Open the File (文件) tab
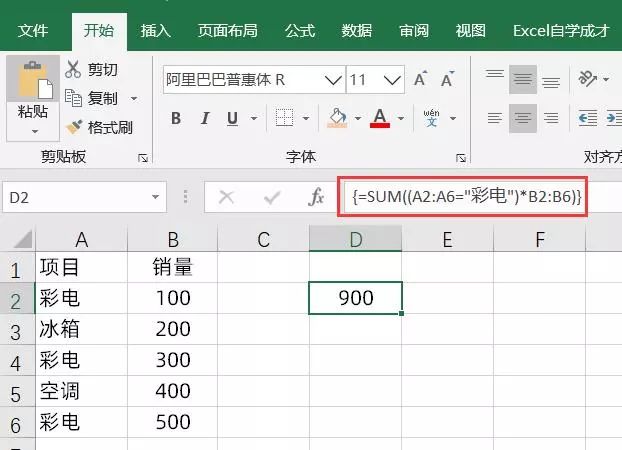Screen dimensions: 622x450 pos(33,31)
